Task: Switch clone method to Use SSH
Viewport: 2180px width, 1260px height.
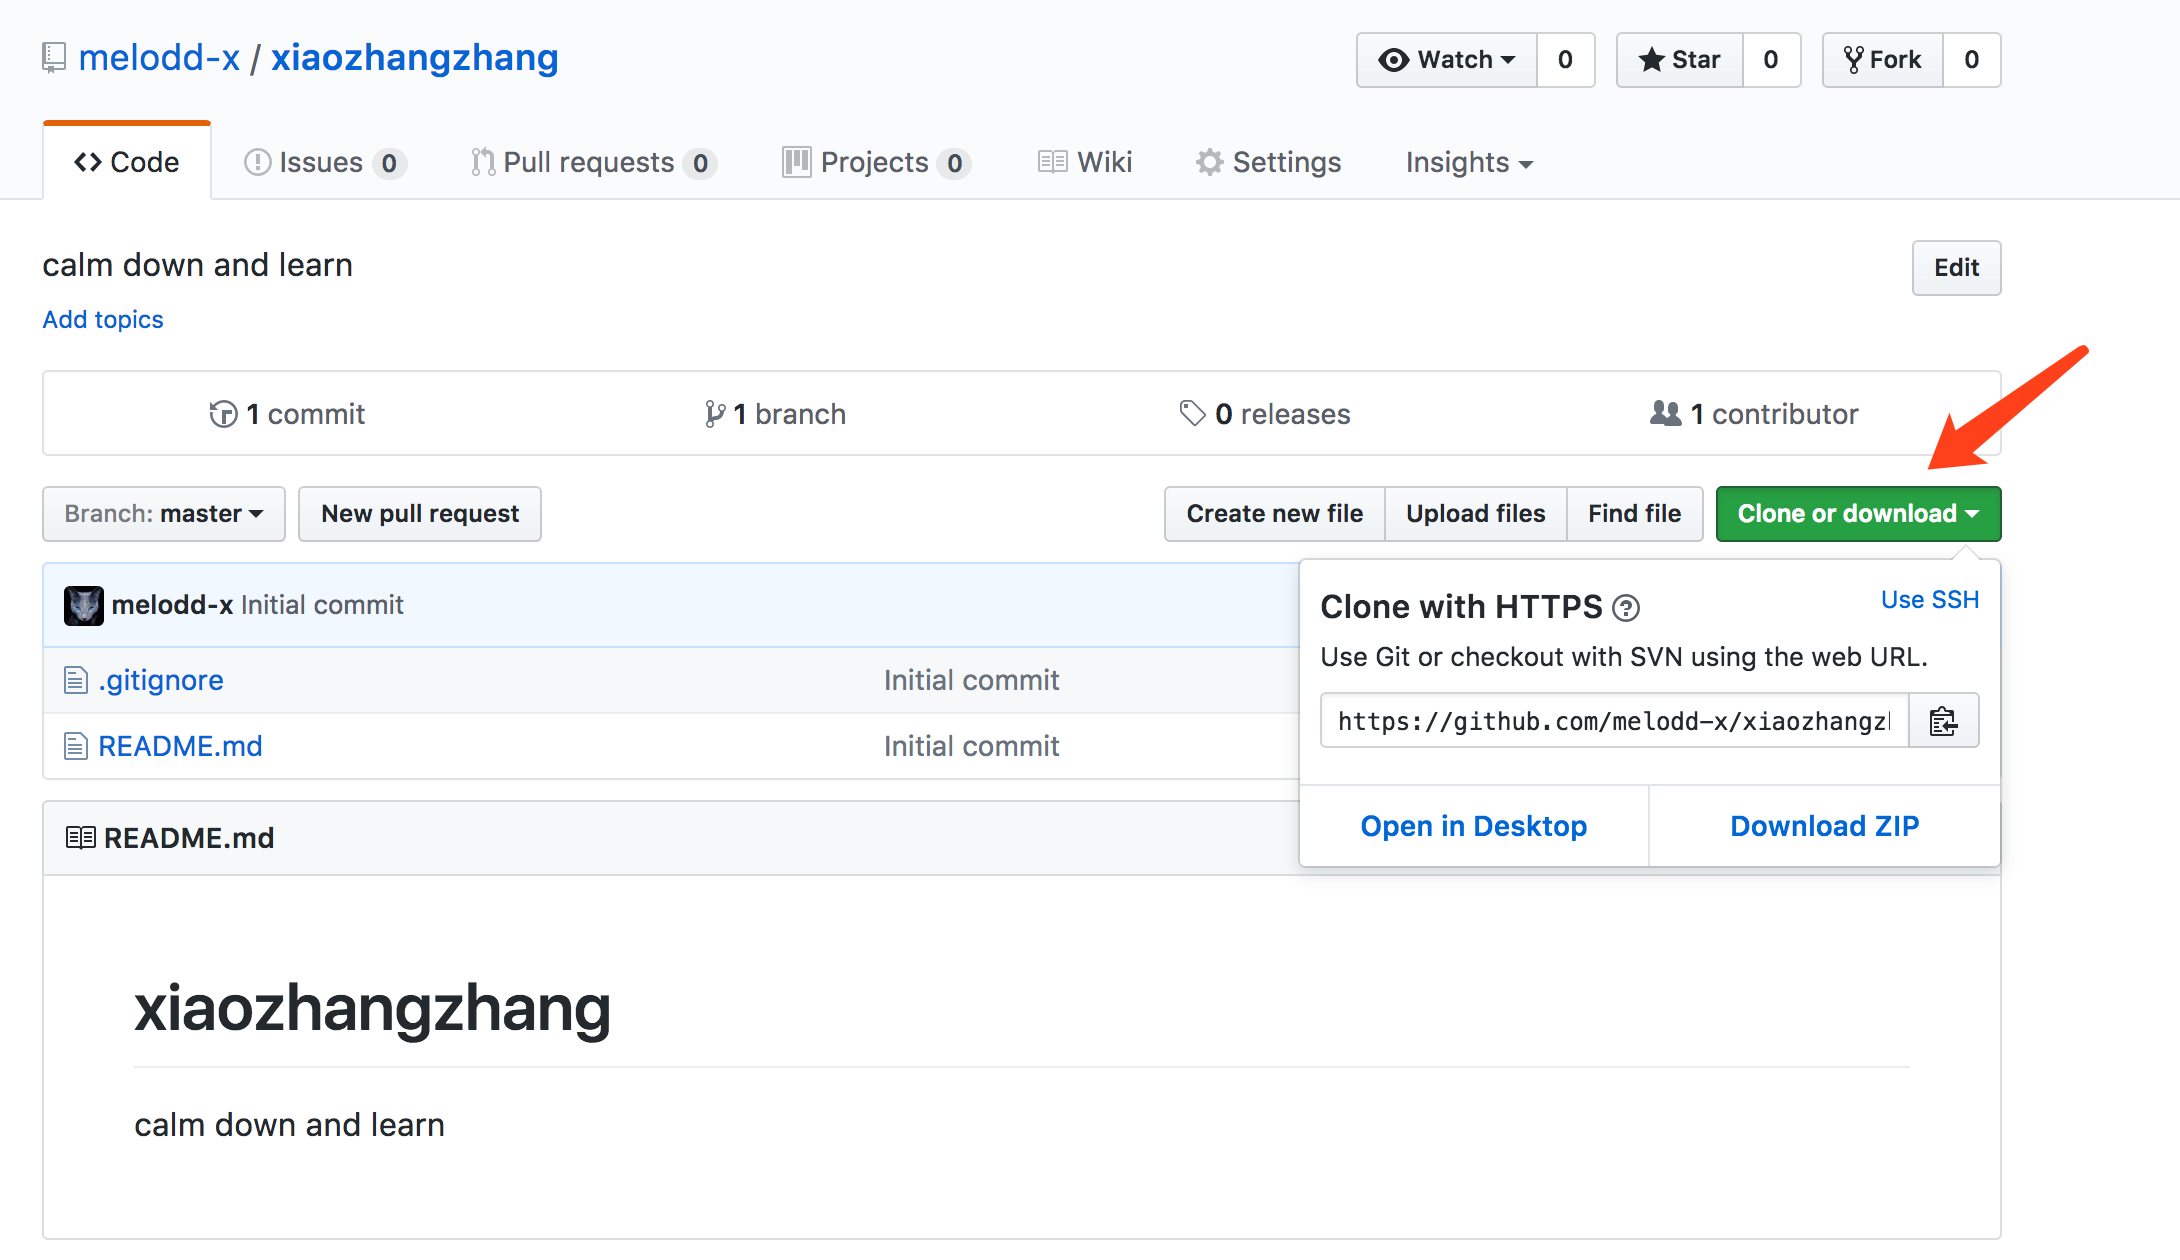Action: point(1929,600)
